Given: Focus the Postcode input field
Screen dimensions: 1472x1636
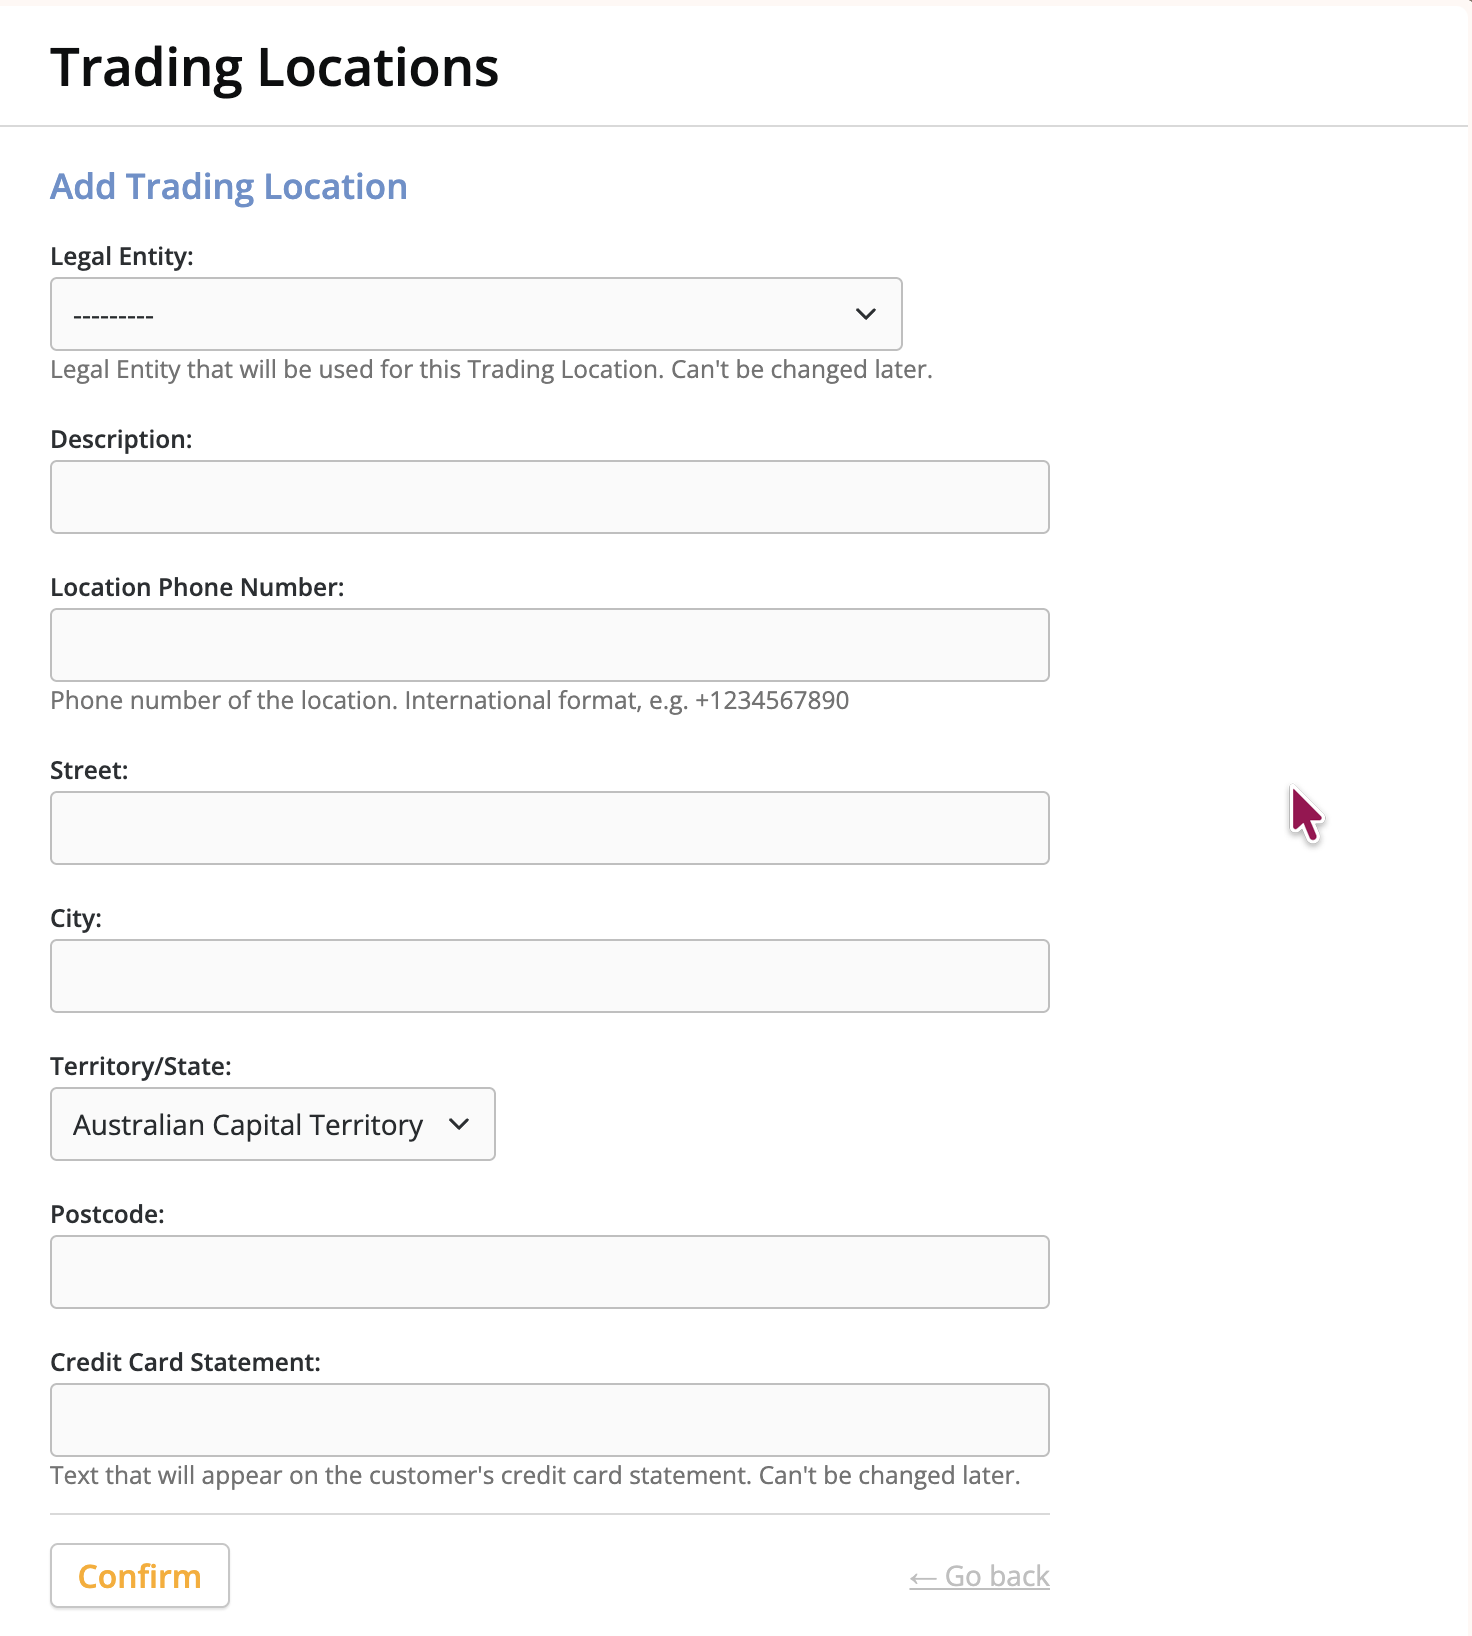Looking at the screenshot, I should point(550,1272).
